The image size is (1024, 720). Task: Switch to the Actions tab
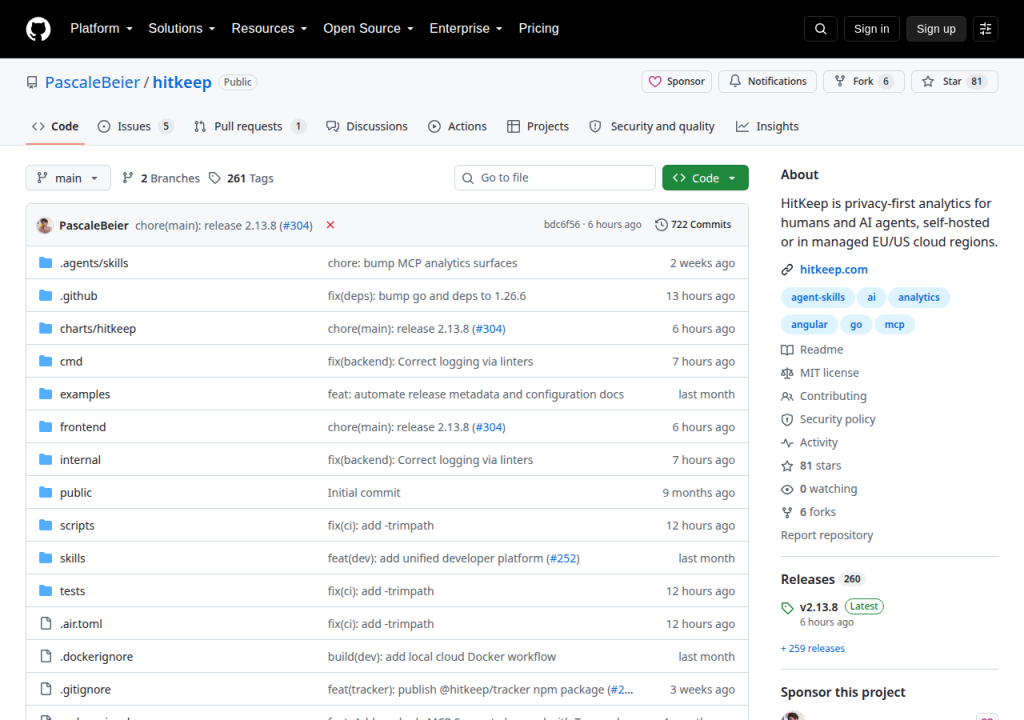click(457, 127)
